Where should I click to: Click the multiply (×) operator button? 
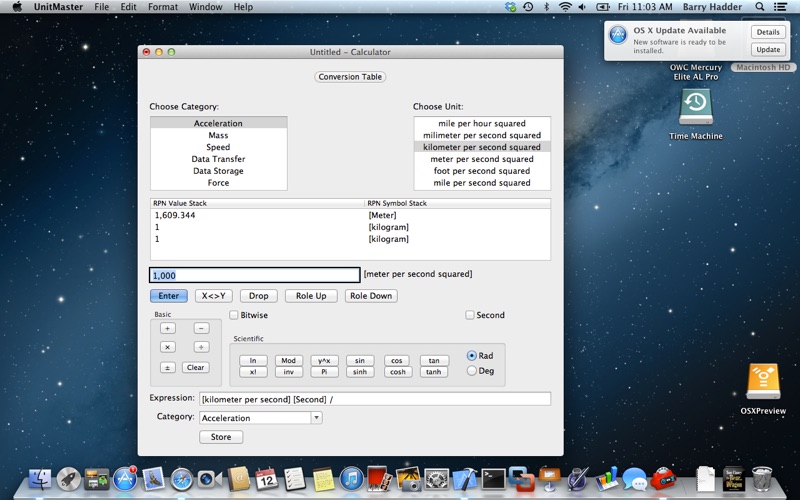click(167, 347)
